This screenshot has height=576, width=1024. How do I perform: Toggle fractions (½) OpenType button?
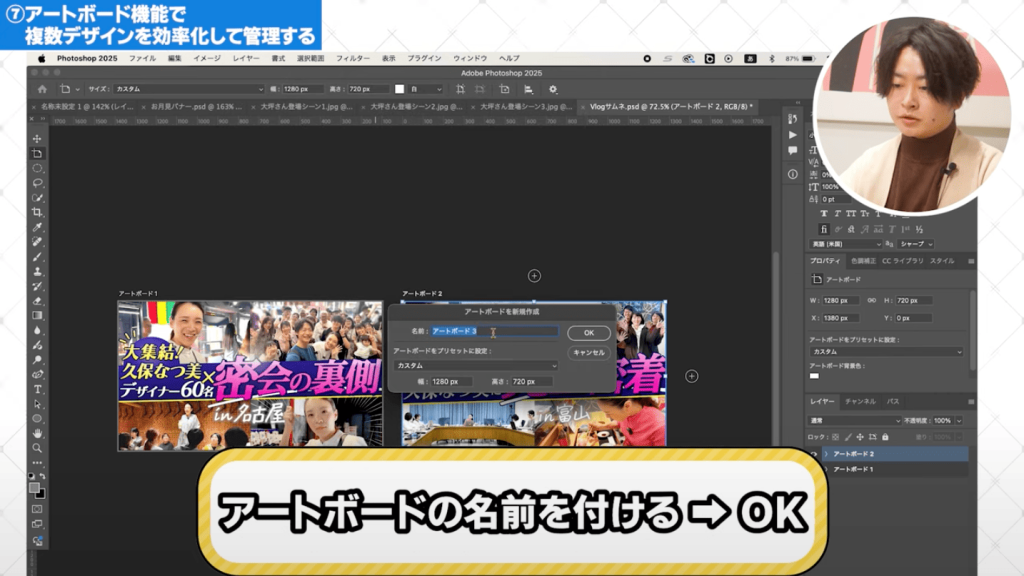[x=919, y=229]
